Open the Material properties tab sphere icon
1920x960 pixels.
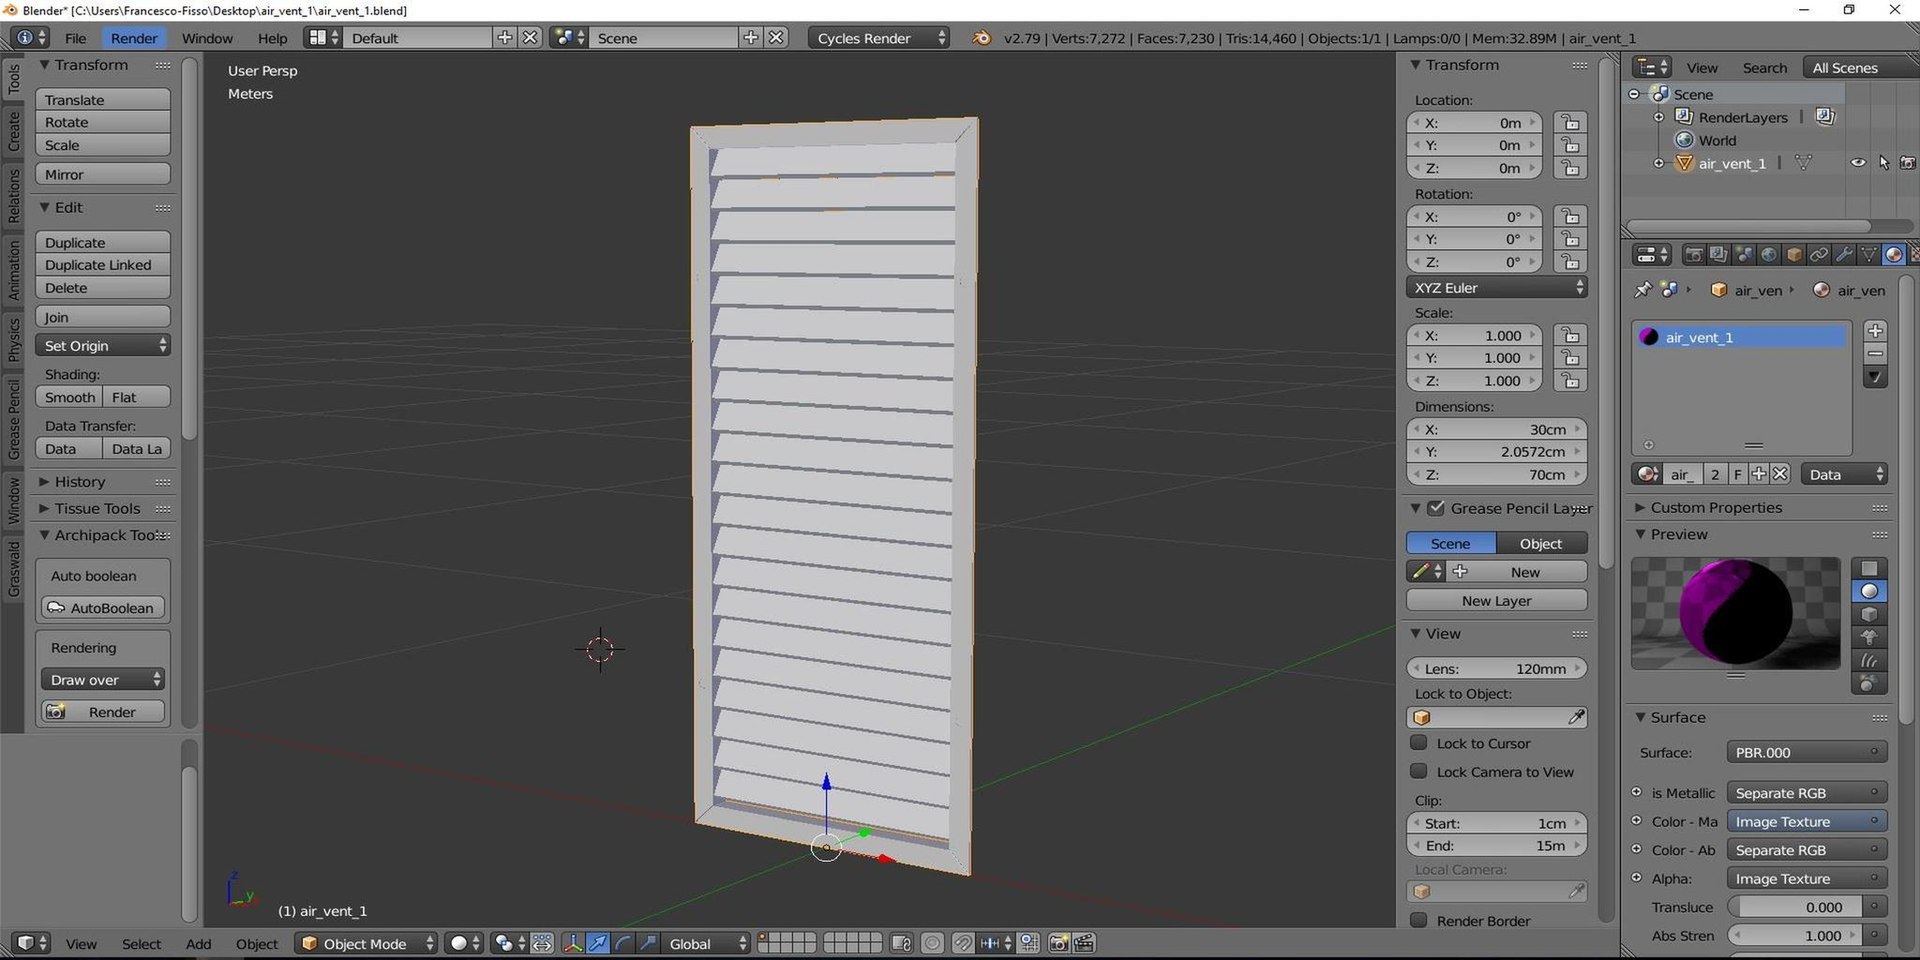(1893, 255)
